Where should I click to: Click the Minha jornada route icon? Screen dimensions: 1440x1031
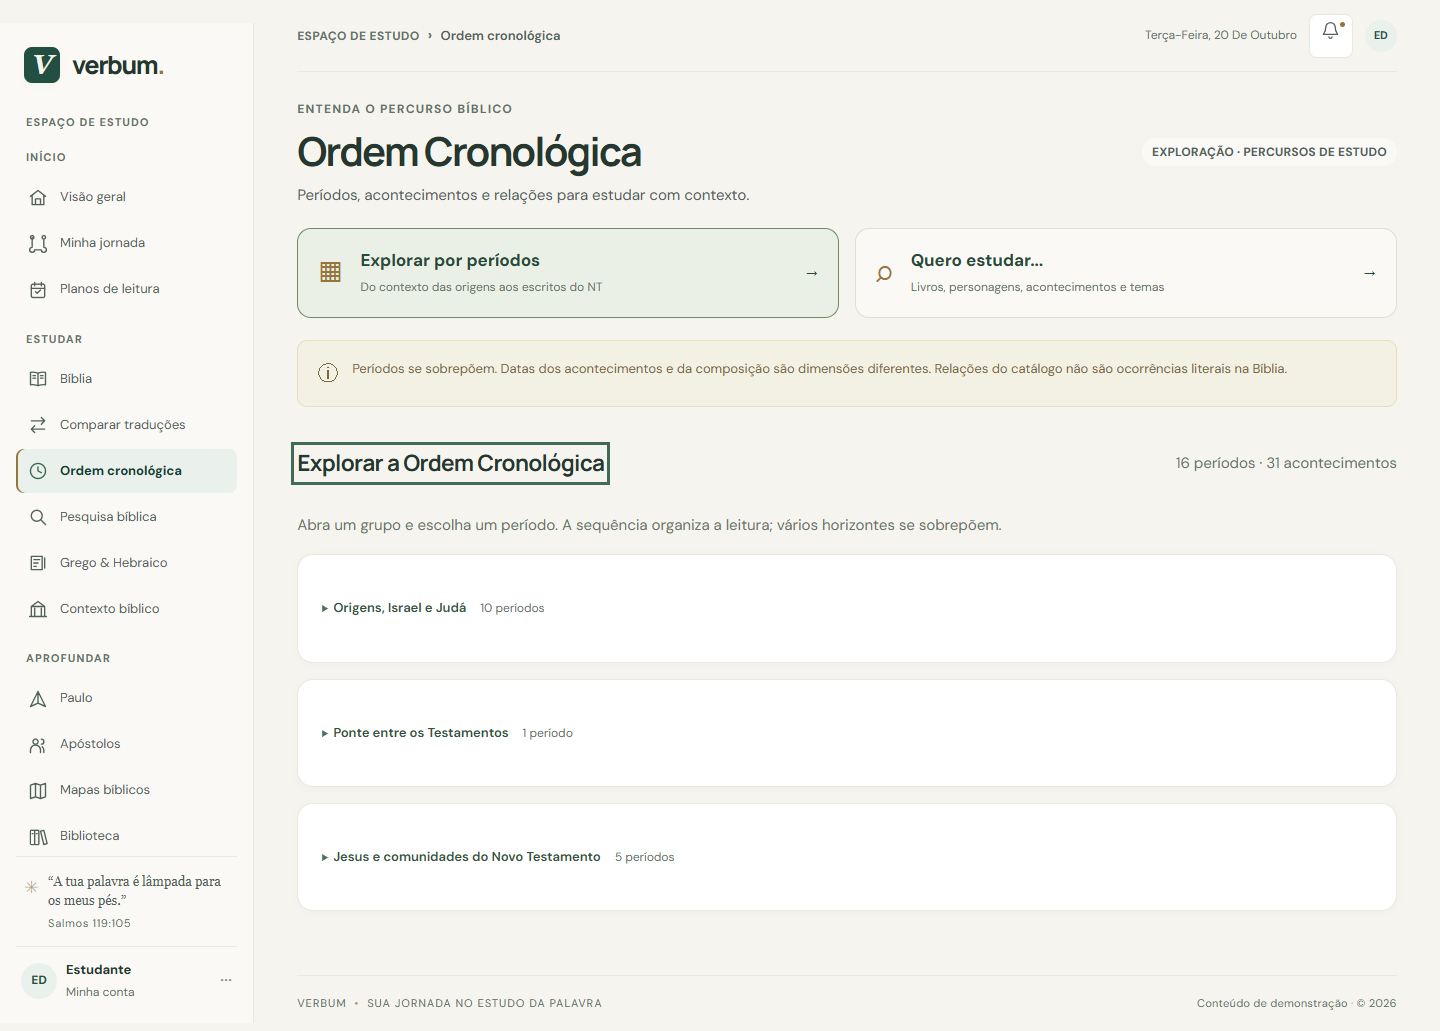click(38, 243)
